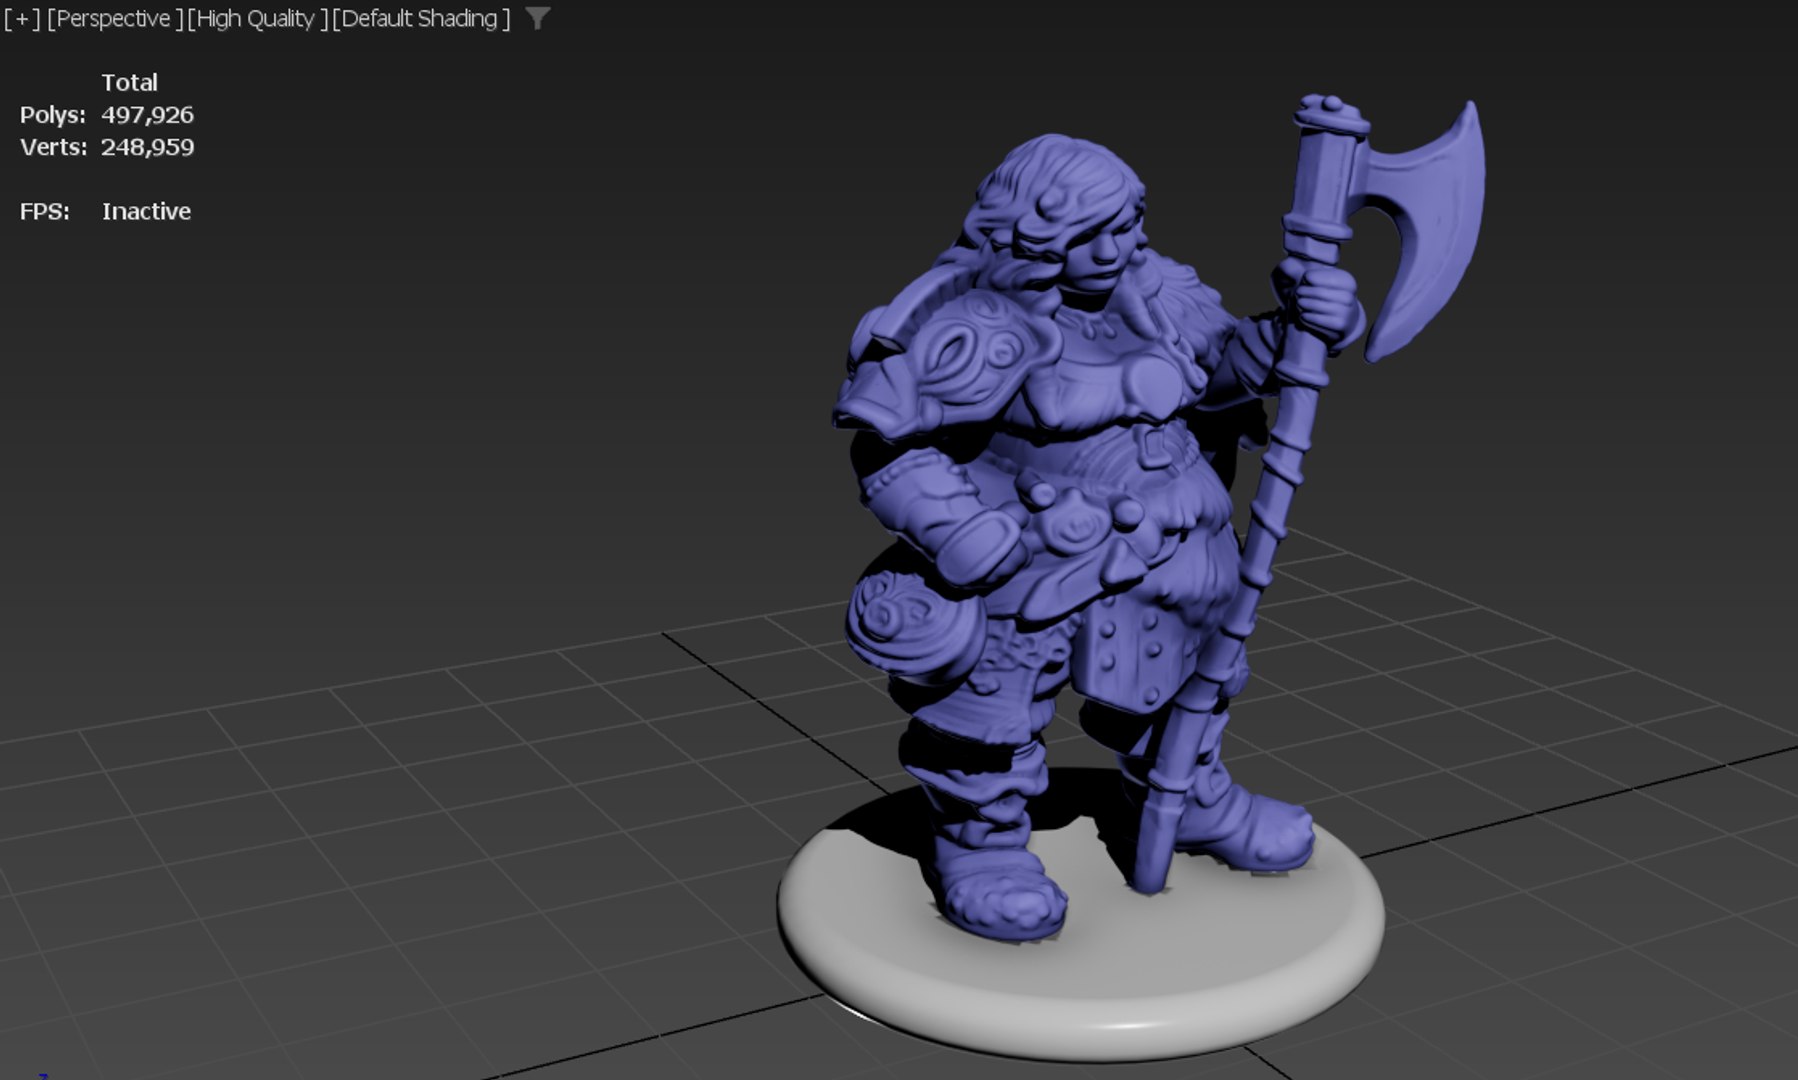Open the [+] general viewport menu

[x=22, y=19]
